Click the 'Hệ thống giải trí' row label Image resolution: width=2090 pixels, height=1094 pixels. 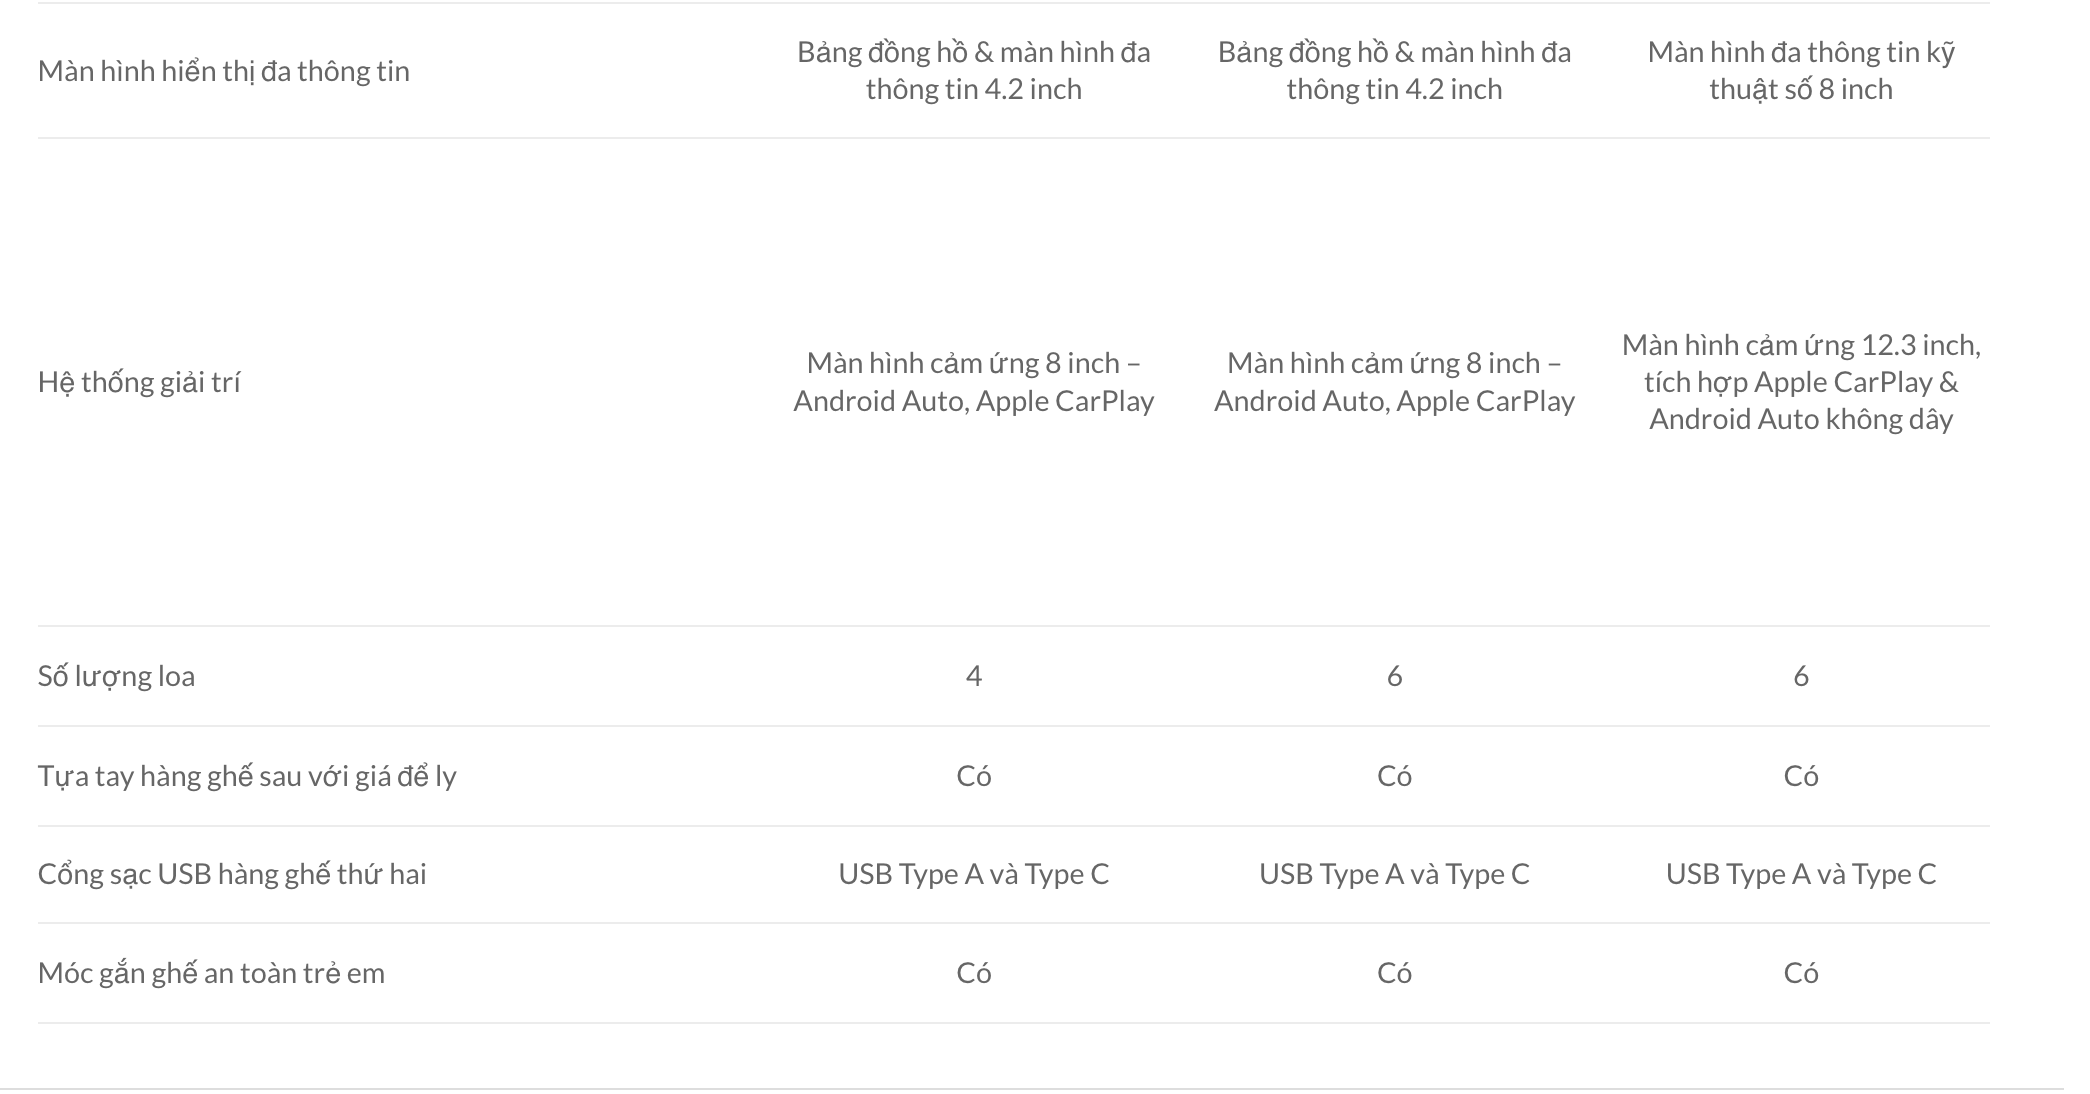pyautogui.click(x=139, y=382)
